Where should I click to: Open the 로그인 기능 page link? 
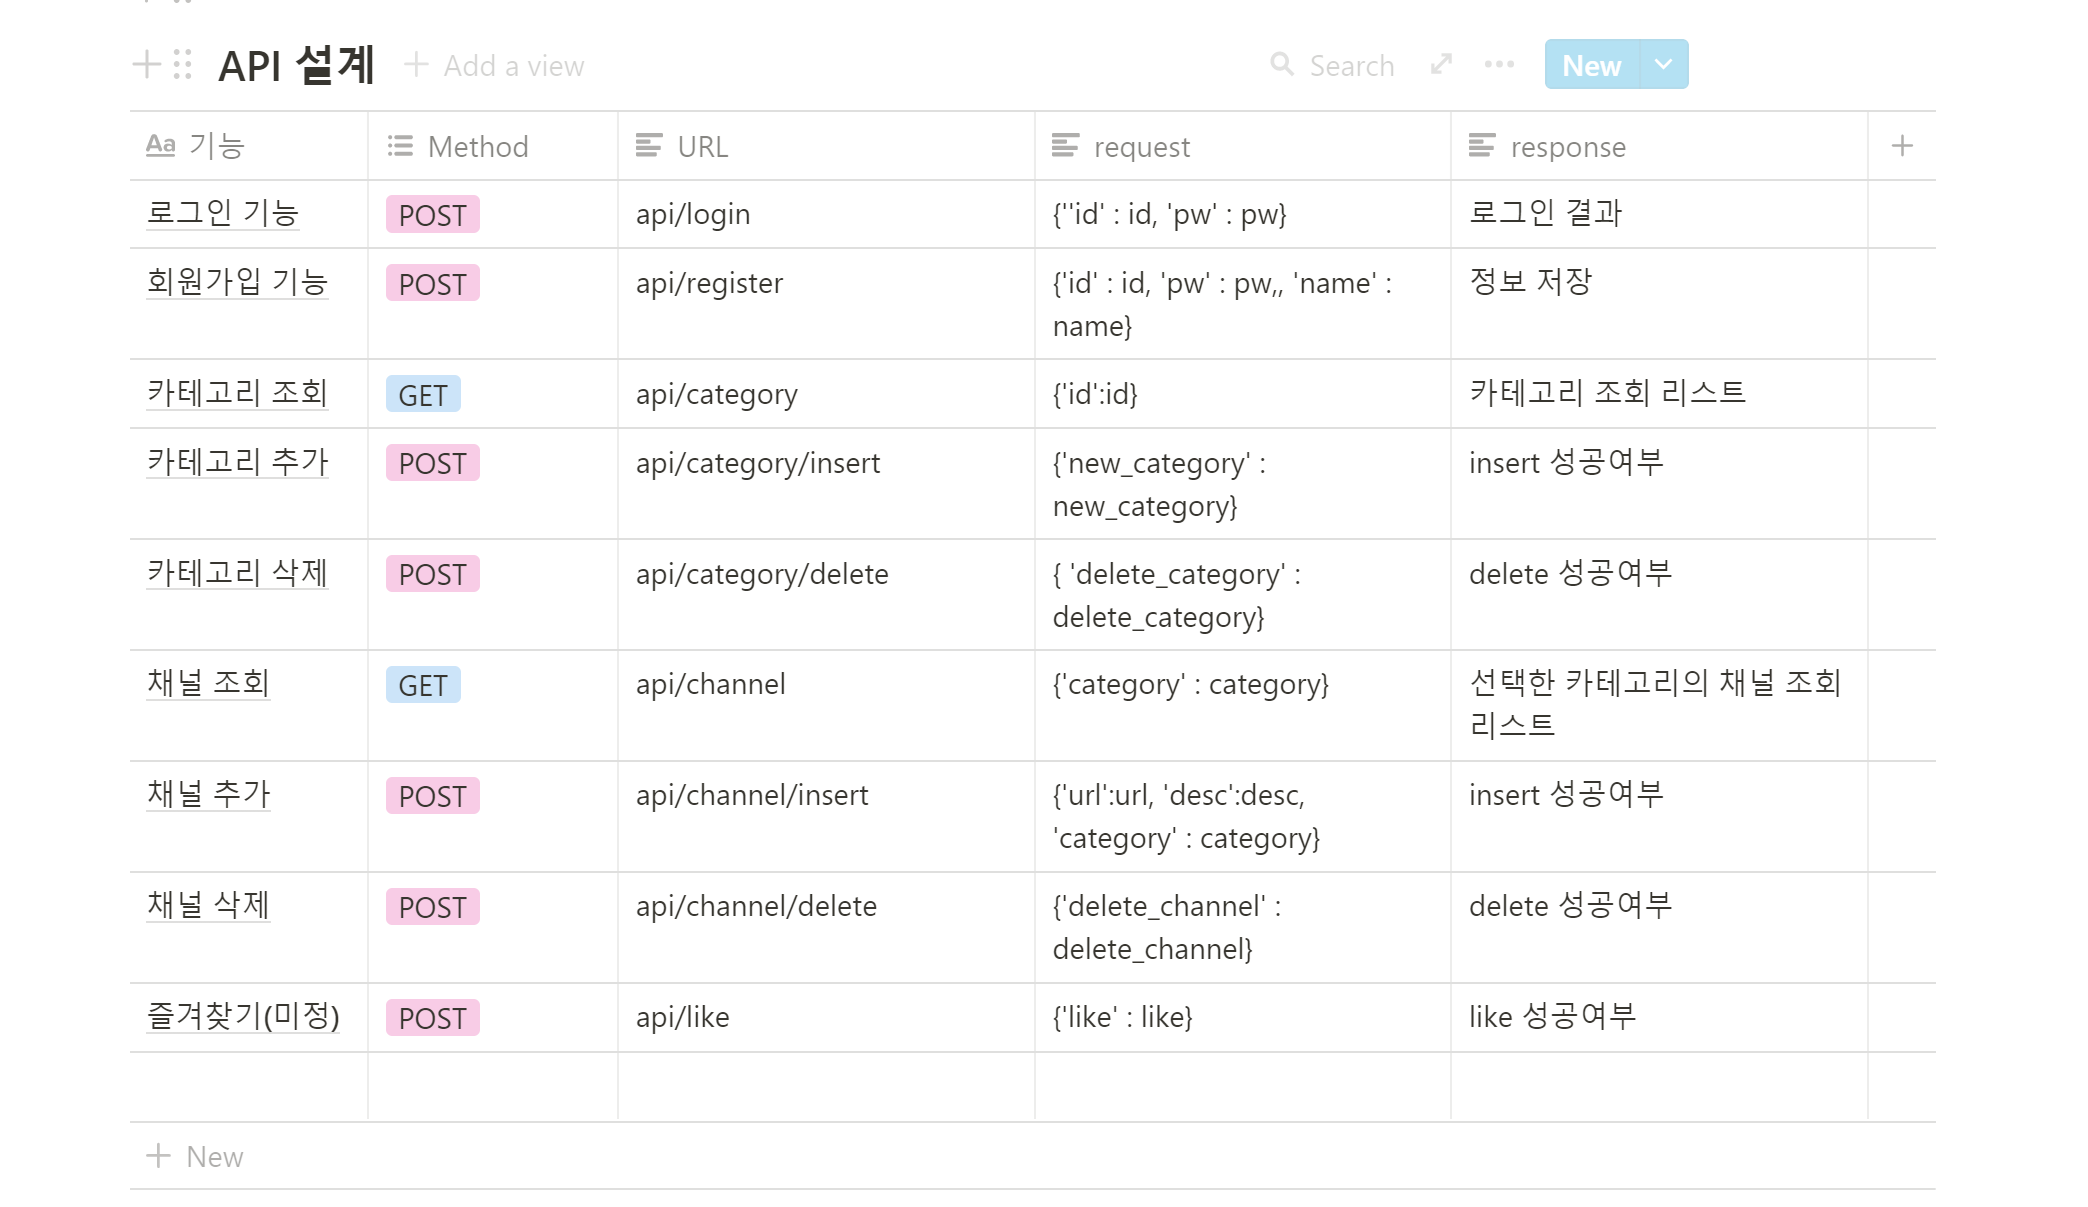tap(222, 213)
